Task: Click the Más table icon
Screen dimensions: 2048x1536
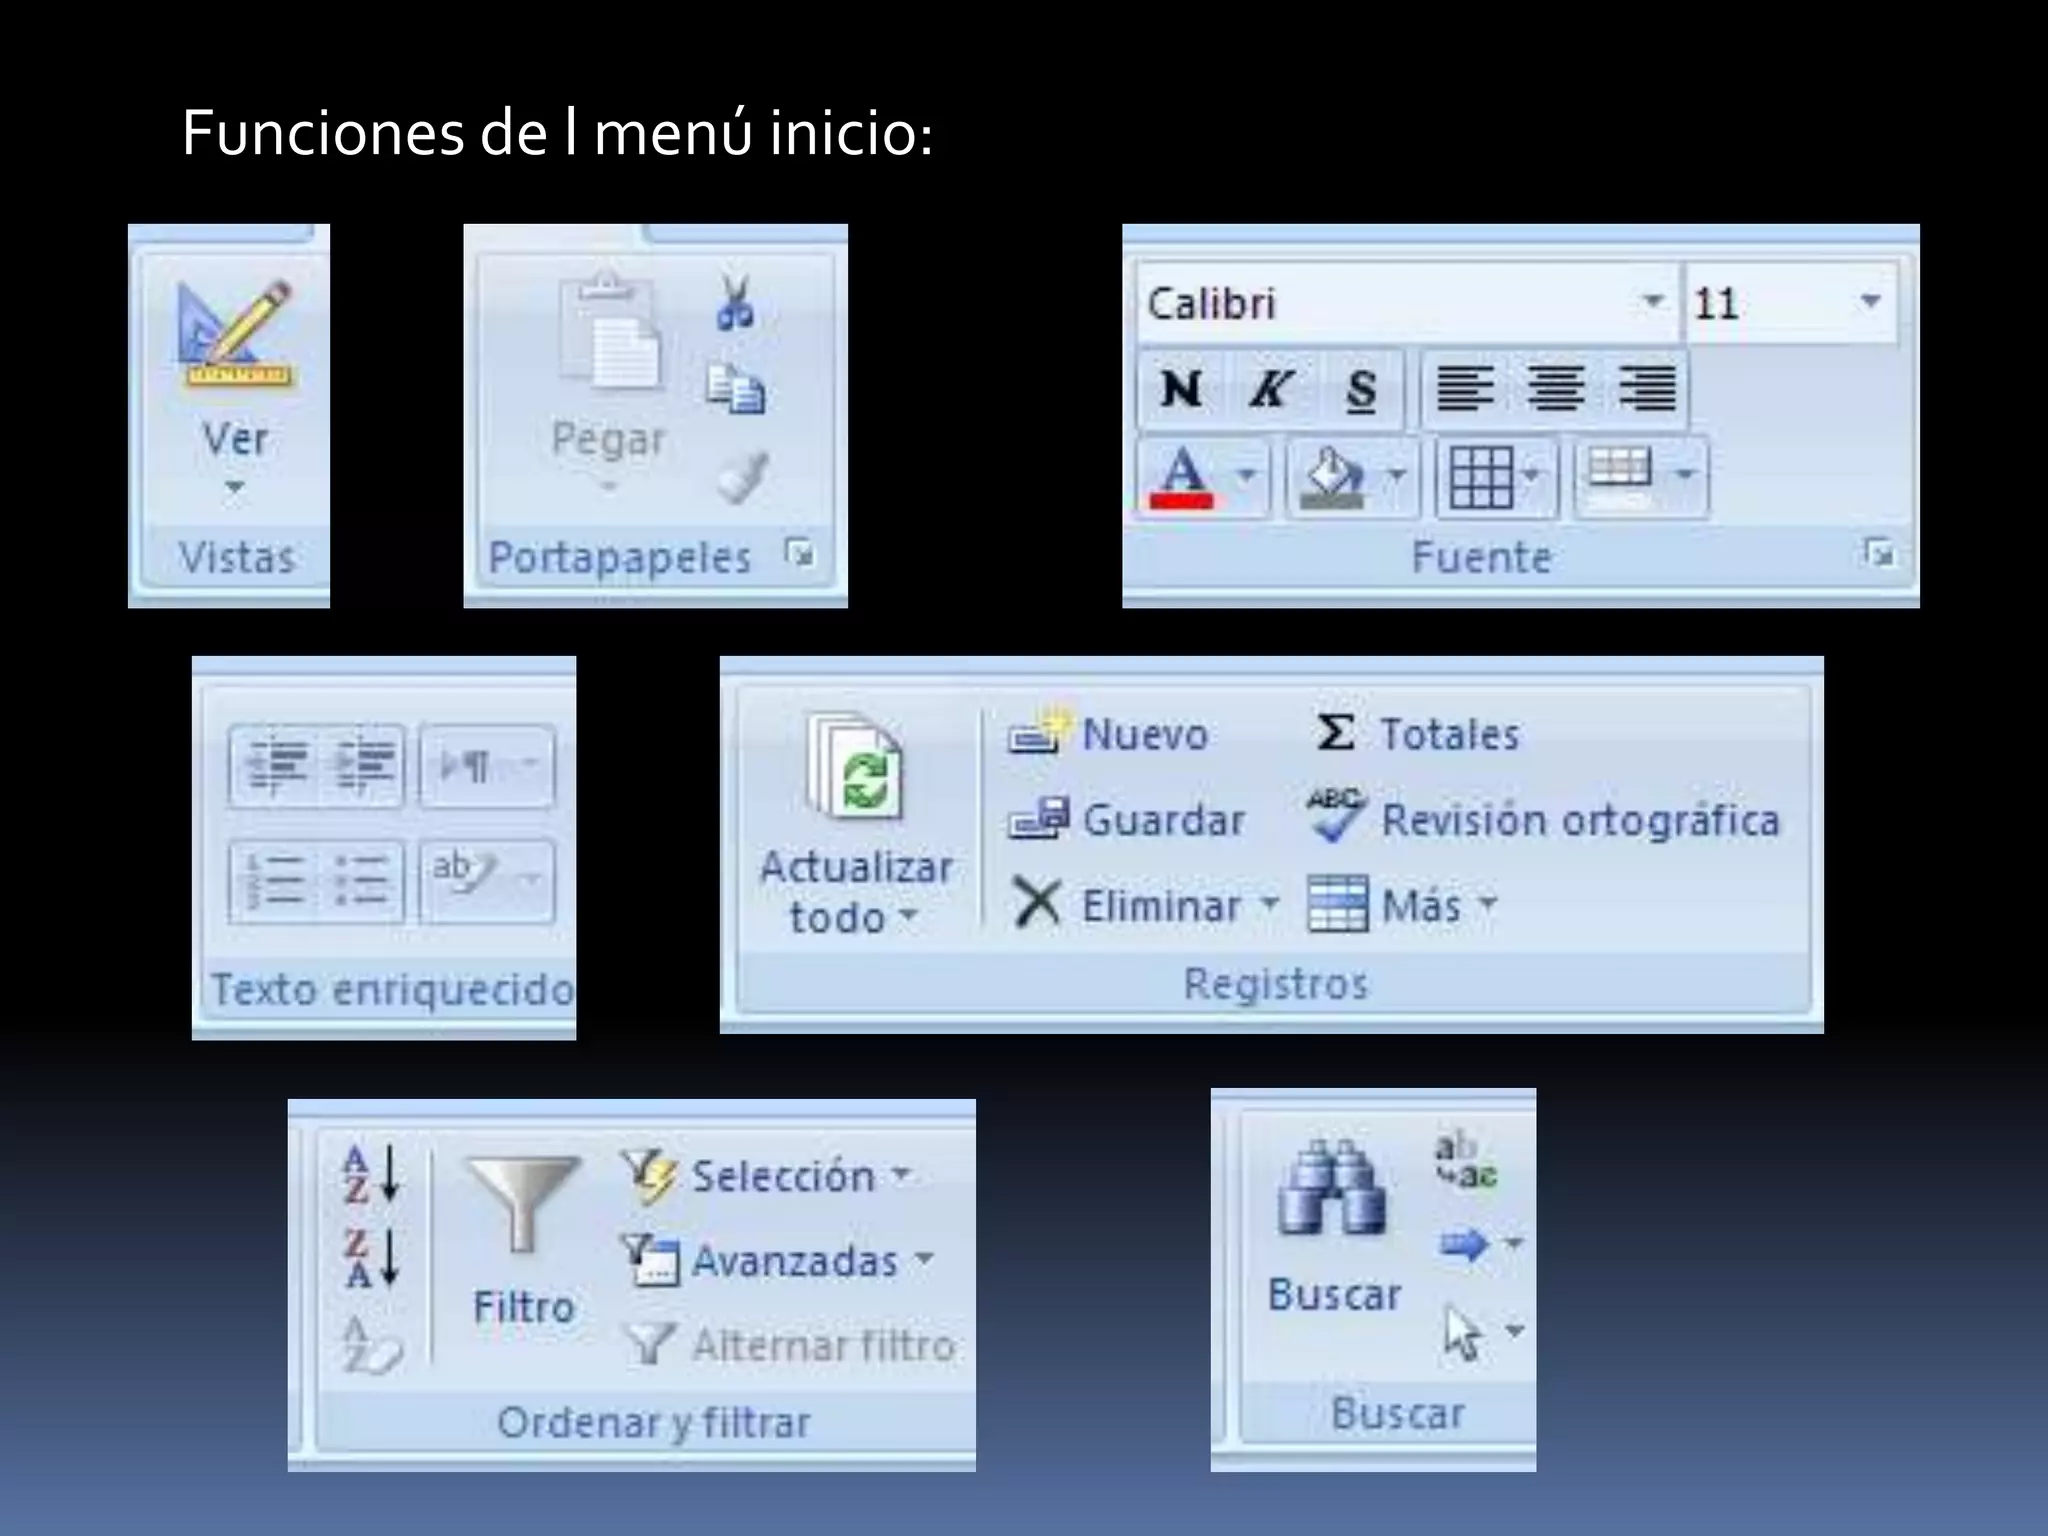Action: 1338,904
